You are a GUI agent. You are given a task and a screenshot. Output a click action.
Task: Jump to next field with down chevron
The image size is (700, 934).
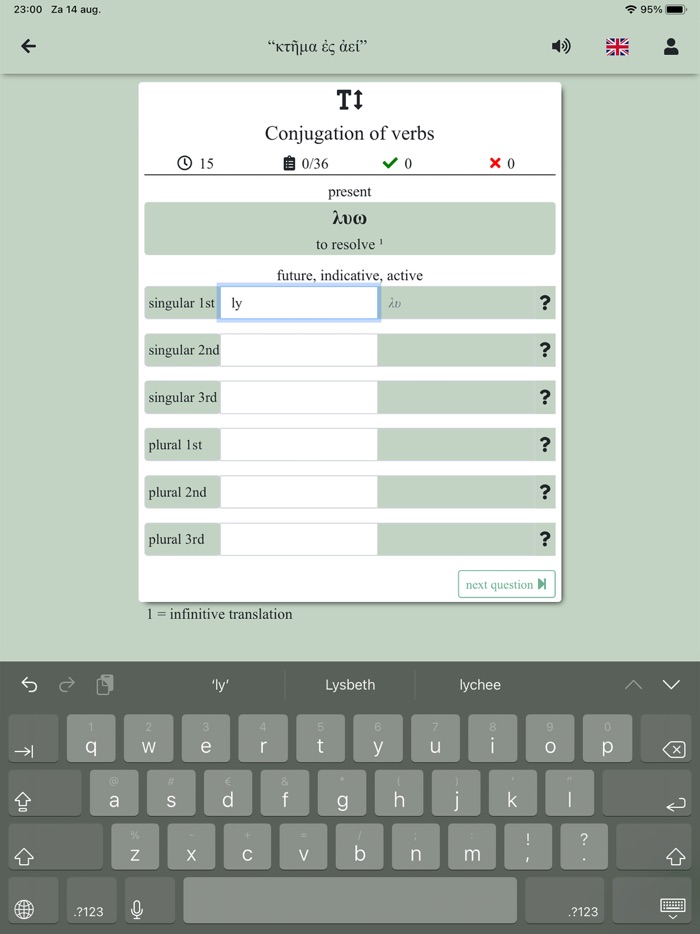click(671, 684)
